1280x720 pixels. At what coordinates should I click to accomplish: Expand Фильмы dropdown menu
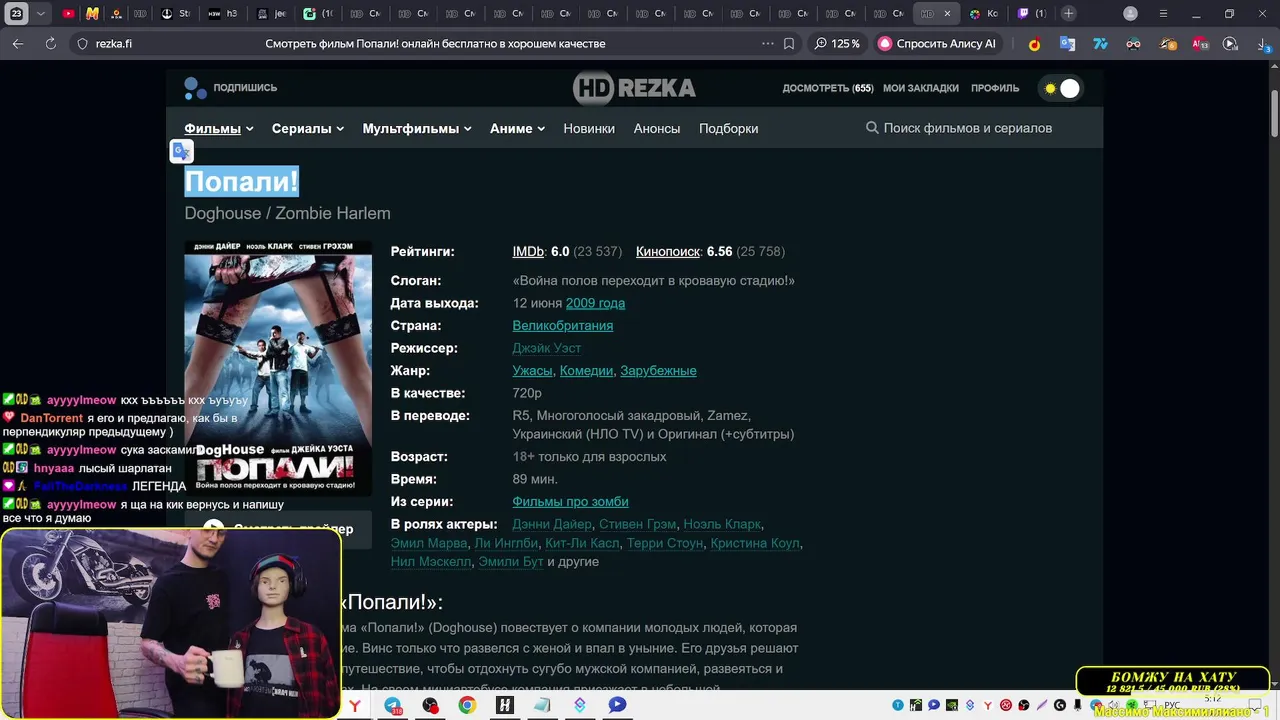(x=219, y=128)
